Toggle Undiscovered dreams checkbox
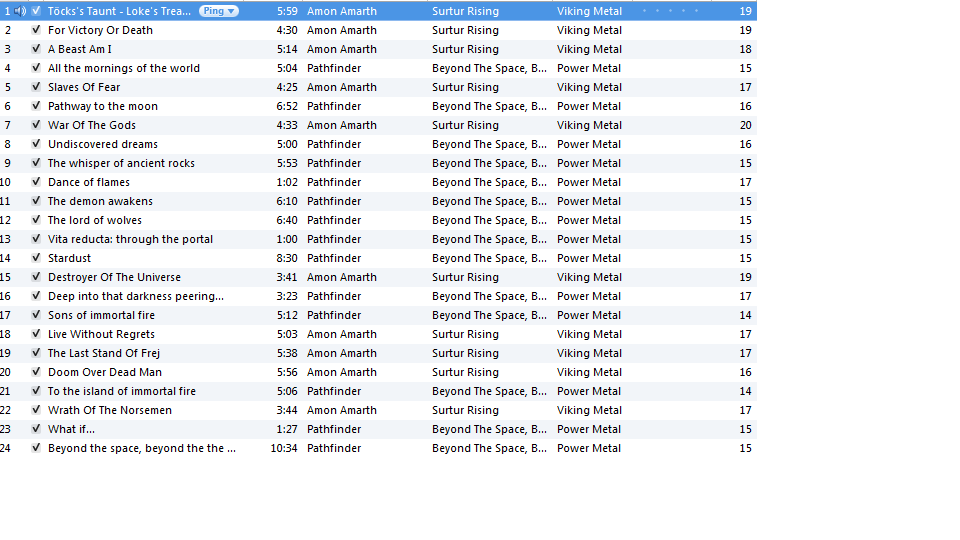The image size is (960, 540). pos(36,143)
